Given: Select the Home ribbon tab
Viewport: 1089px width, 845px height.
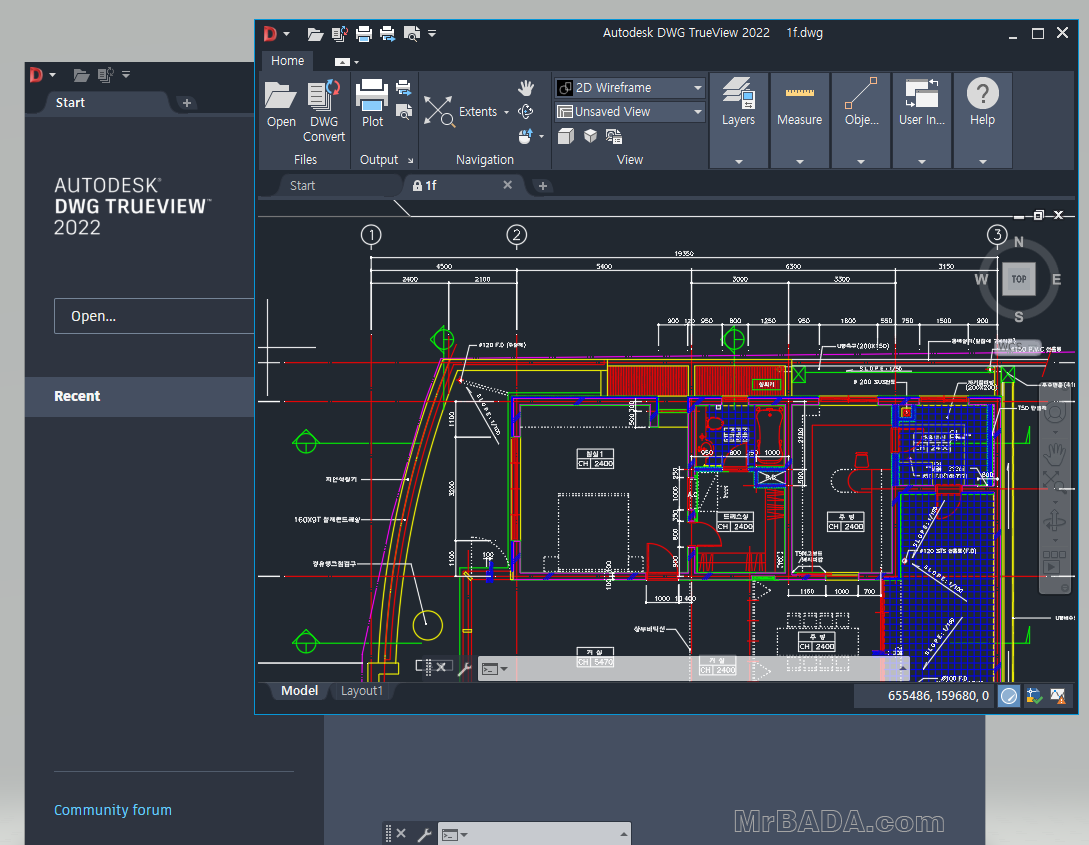Looking at the screenshot, I should (x=288, y=61).
